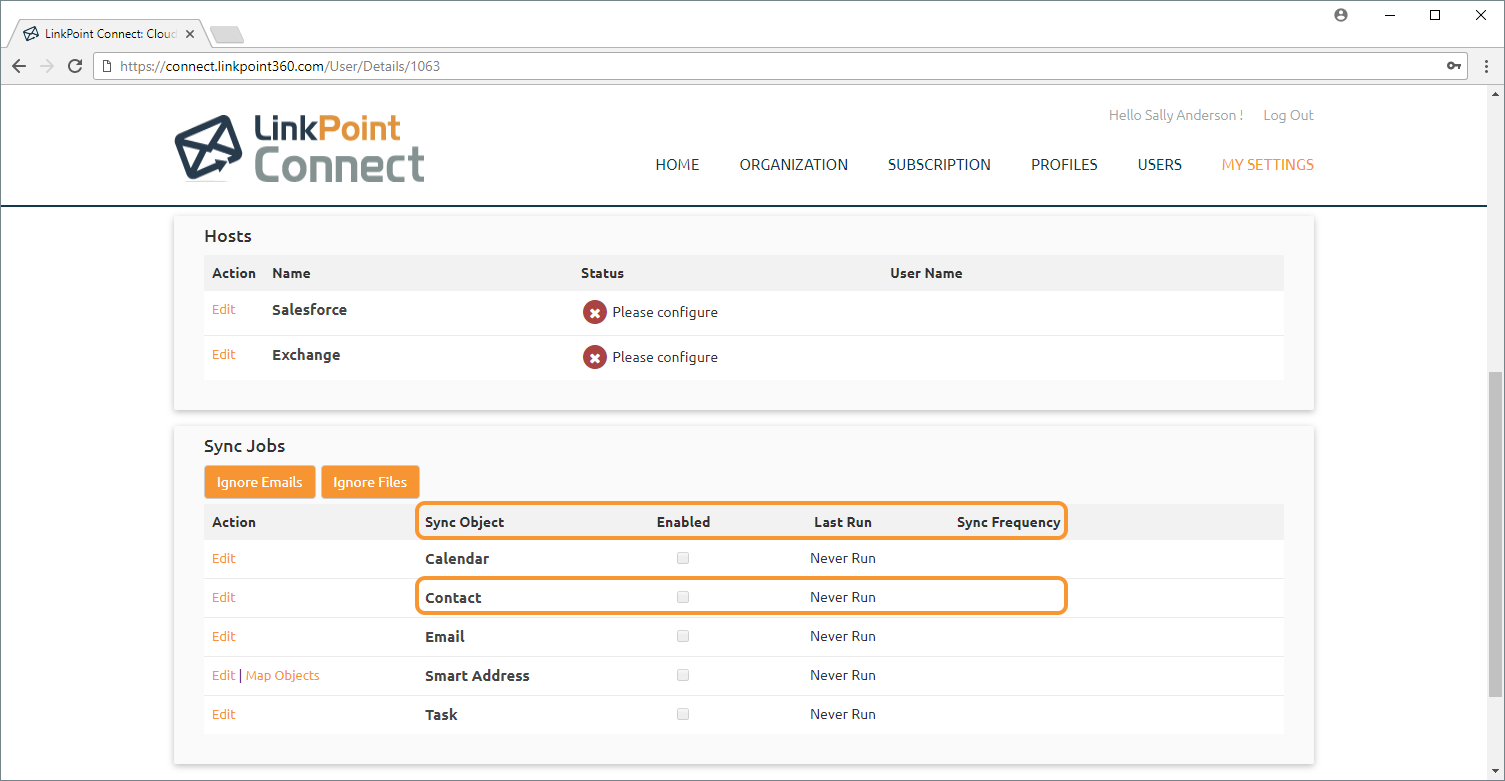
Task: Click the saved password key icon
Action: click(x=1453, y=66)
